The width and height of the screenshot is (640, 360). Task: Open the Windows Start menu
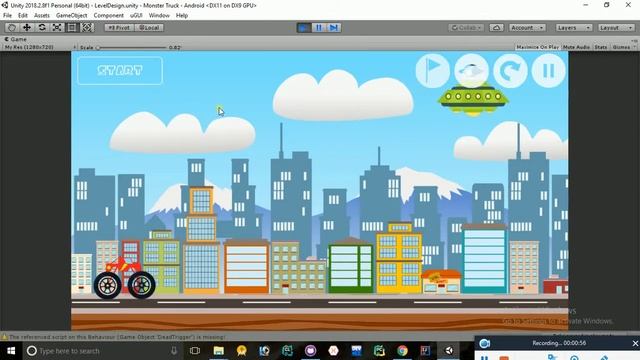pyautogui.click(x=11, y=351)
